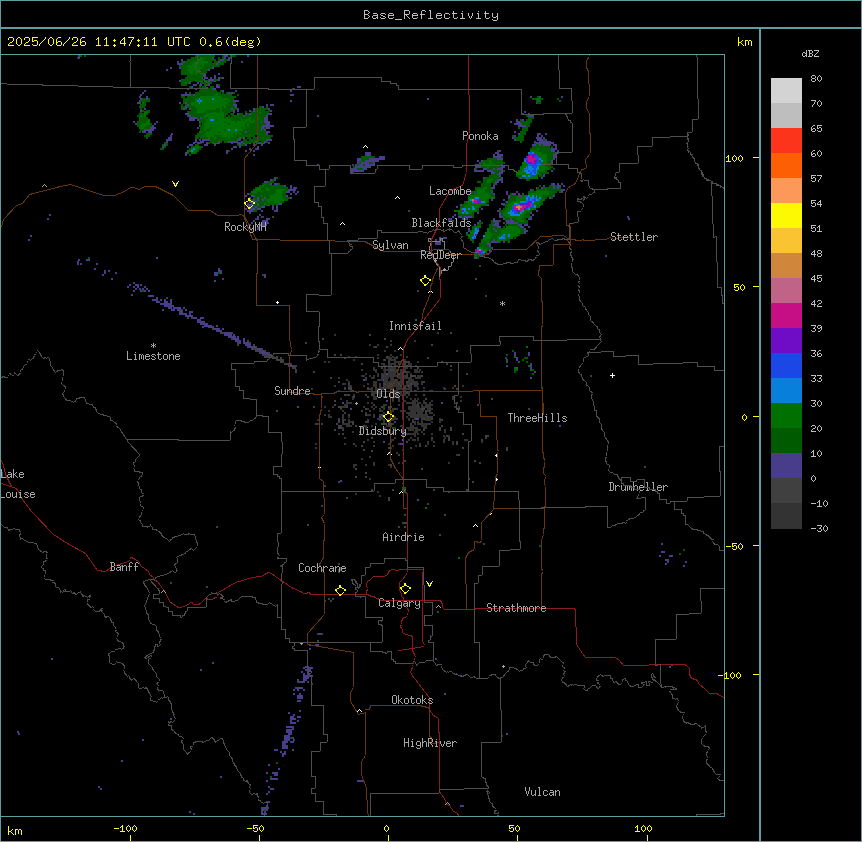The width and height of the screenshot is (862, 842).
Task: Click the Base_Reflectivity title text
Action: [431, 15]
